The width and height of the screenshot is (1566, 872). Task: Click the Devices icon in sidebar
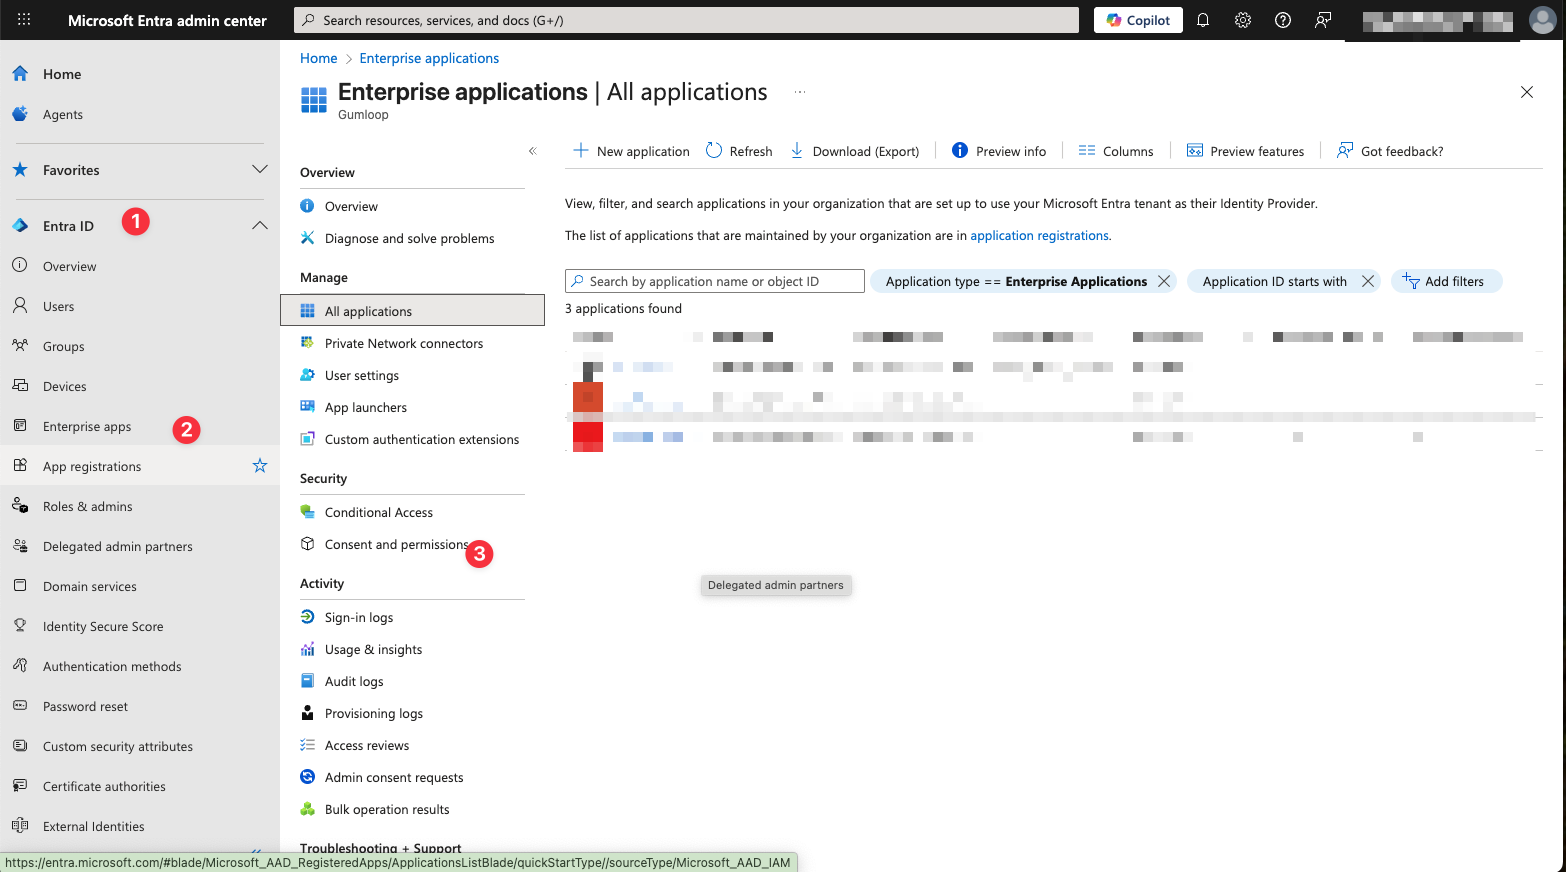(20, 386)
